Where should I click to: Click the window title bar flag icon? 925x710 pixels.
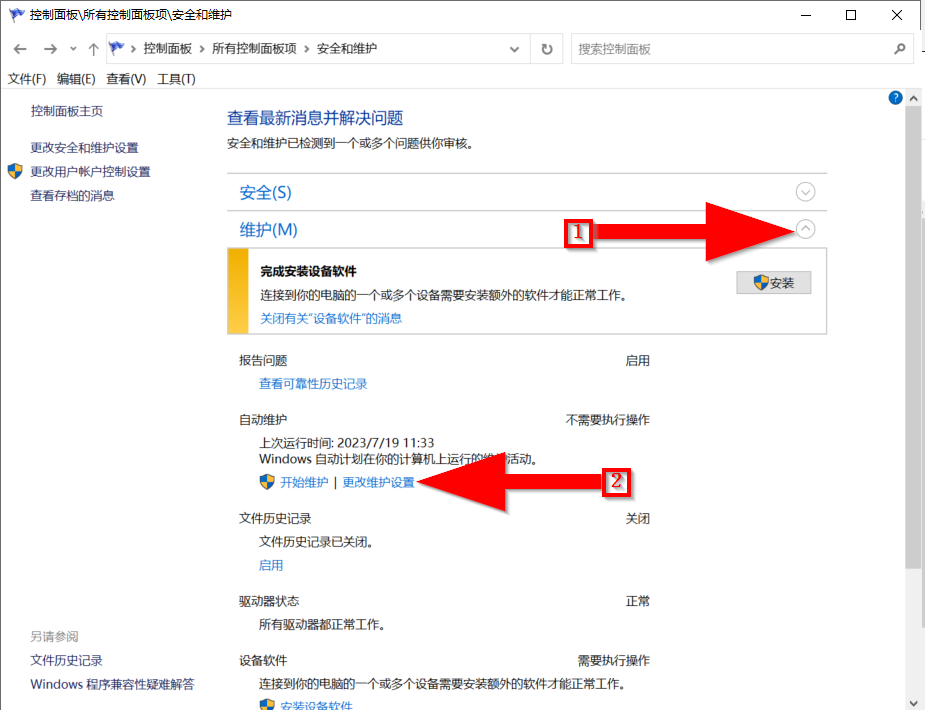coord(17,15)
